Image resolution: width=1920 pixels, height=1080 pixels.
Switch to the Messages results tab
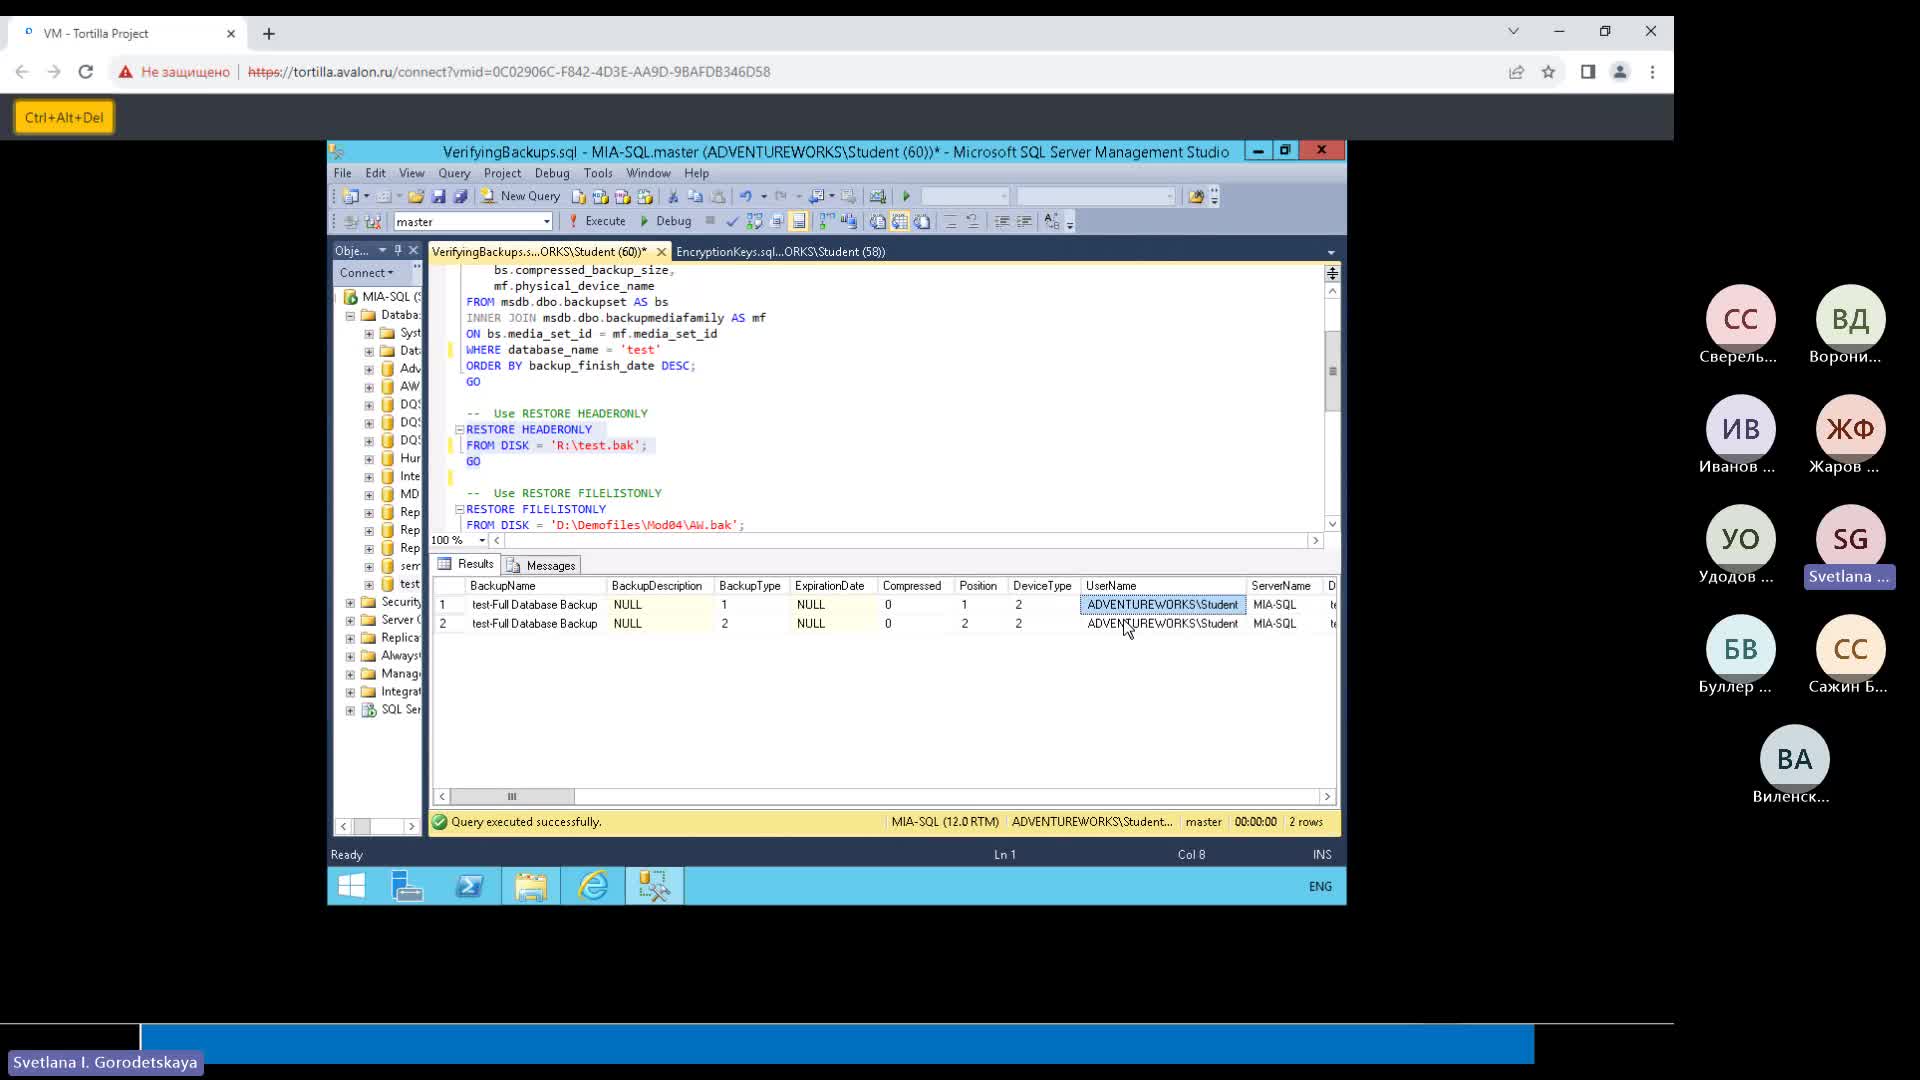pyautogui.click(x=542, y=565)
